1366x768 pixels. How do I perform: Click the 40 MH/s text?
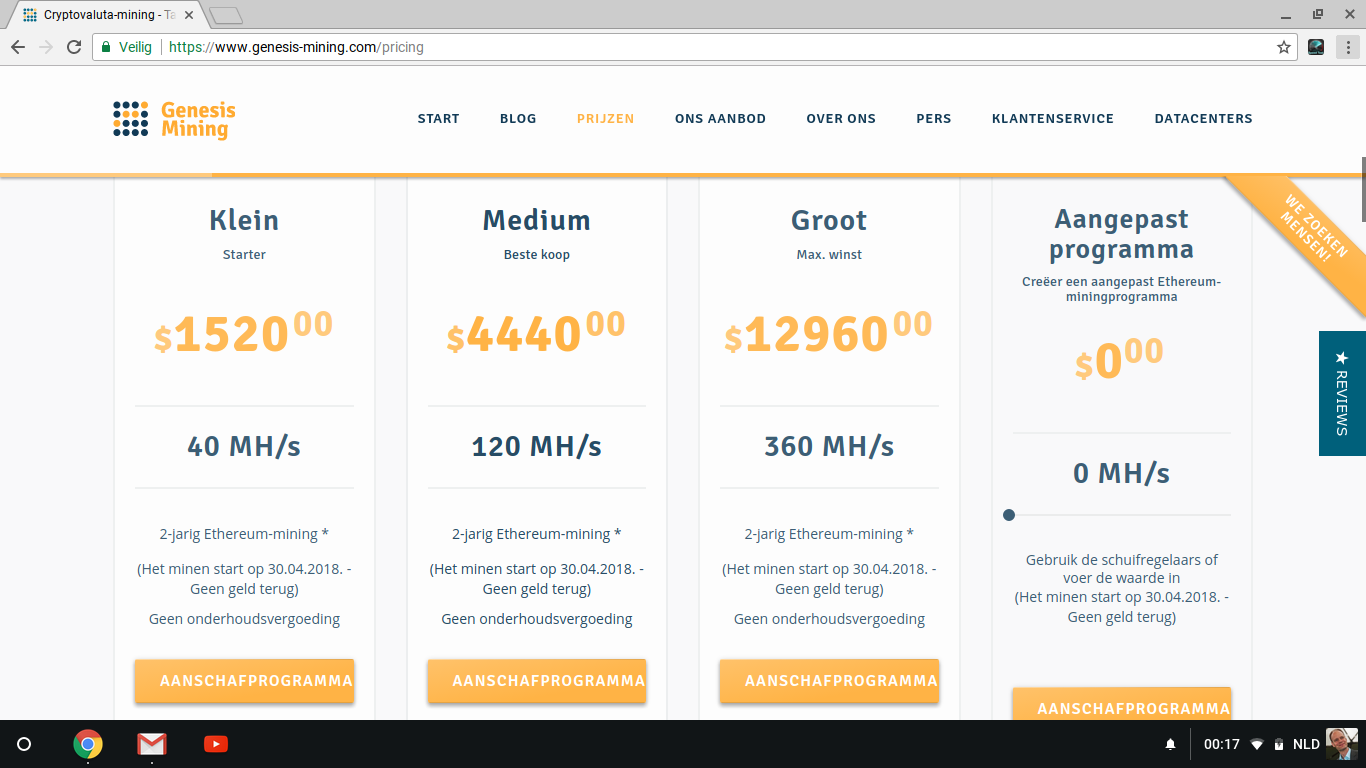coord(244,446)
